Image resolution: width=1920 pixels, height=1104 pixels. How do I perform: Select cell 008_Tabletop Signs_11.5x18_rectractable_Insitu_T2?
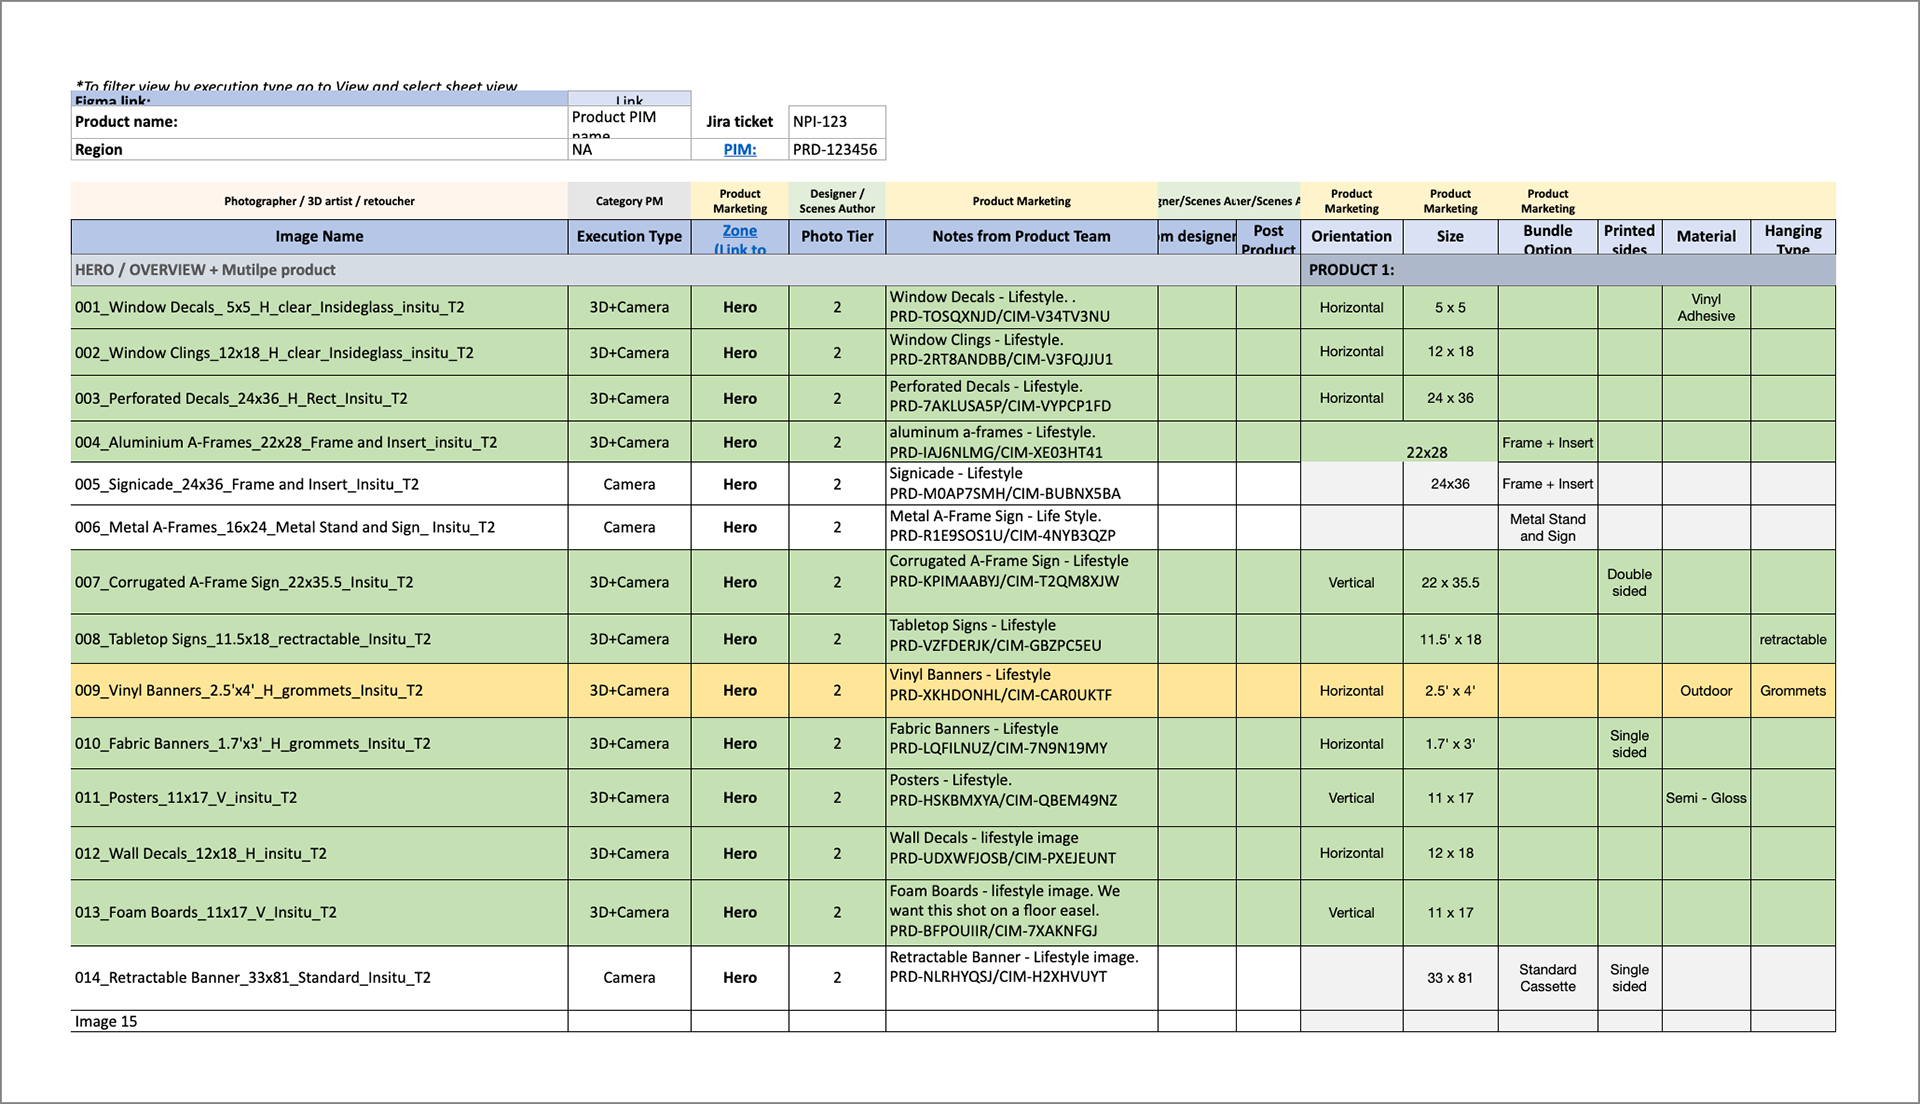pos(319,639)
